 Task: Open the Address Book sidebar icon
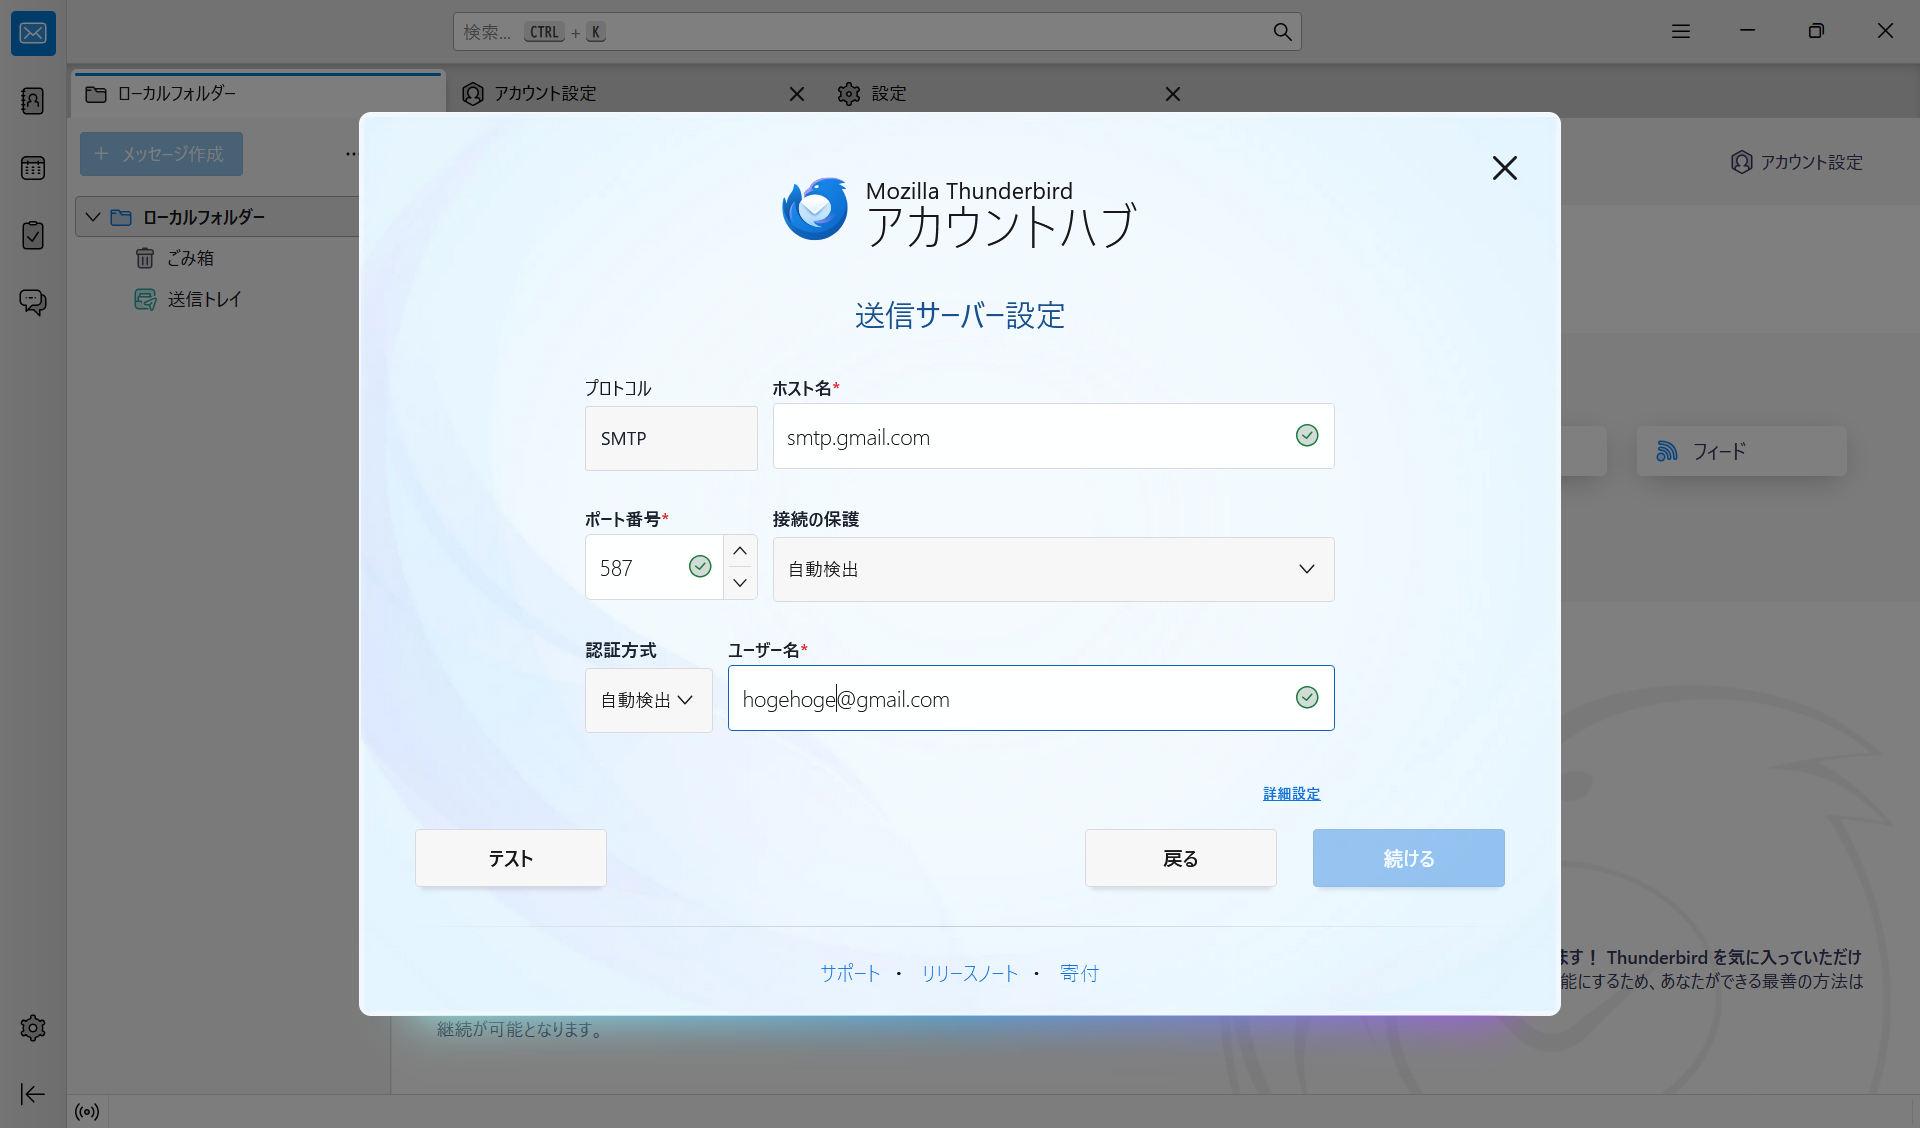33,100
